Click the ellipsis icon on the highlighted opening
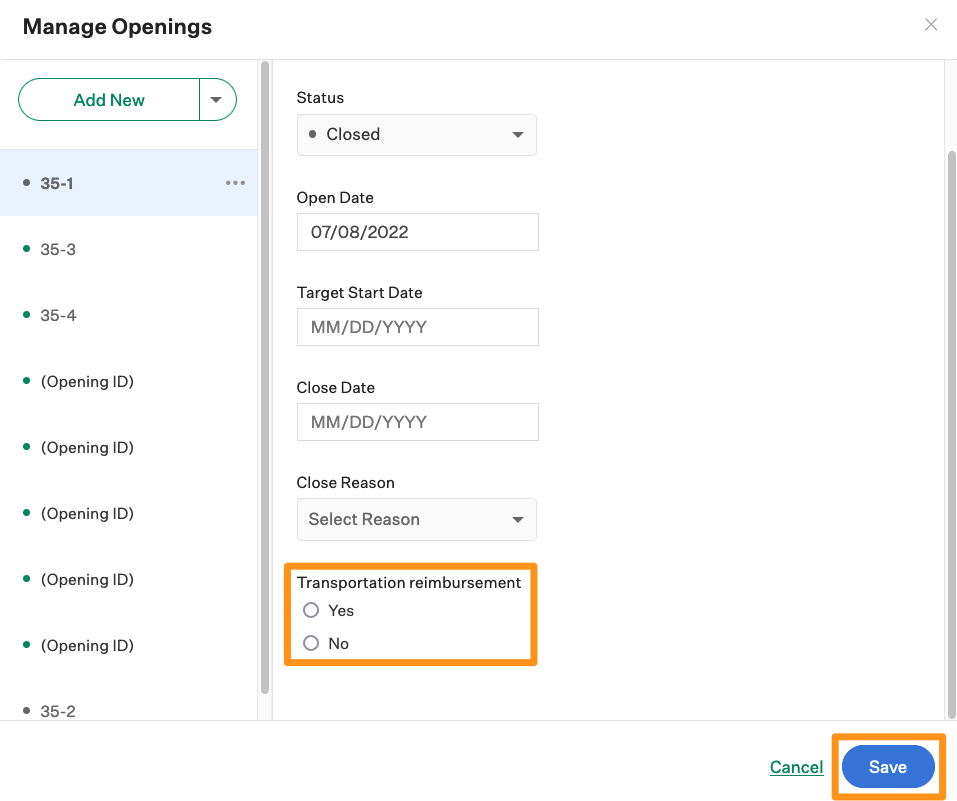The height and width of the screenshot is (801, 957). click(x=235, y=182)
